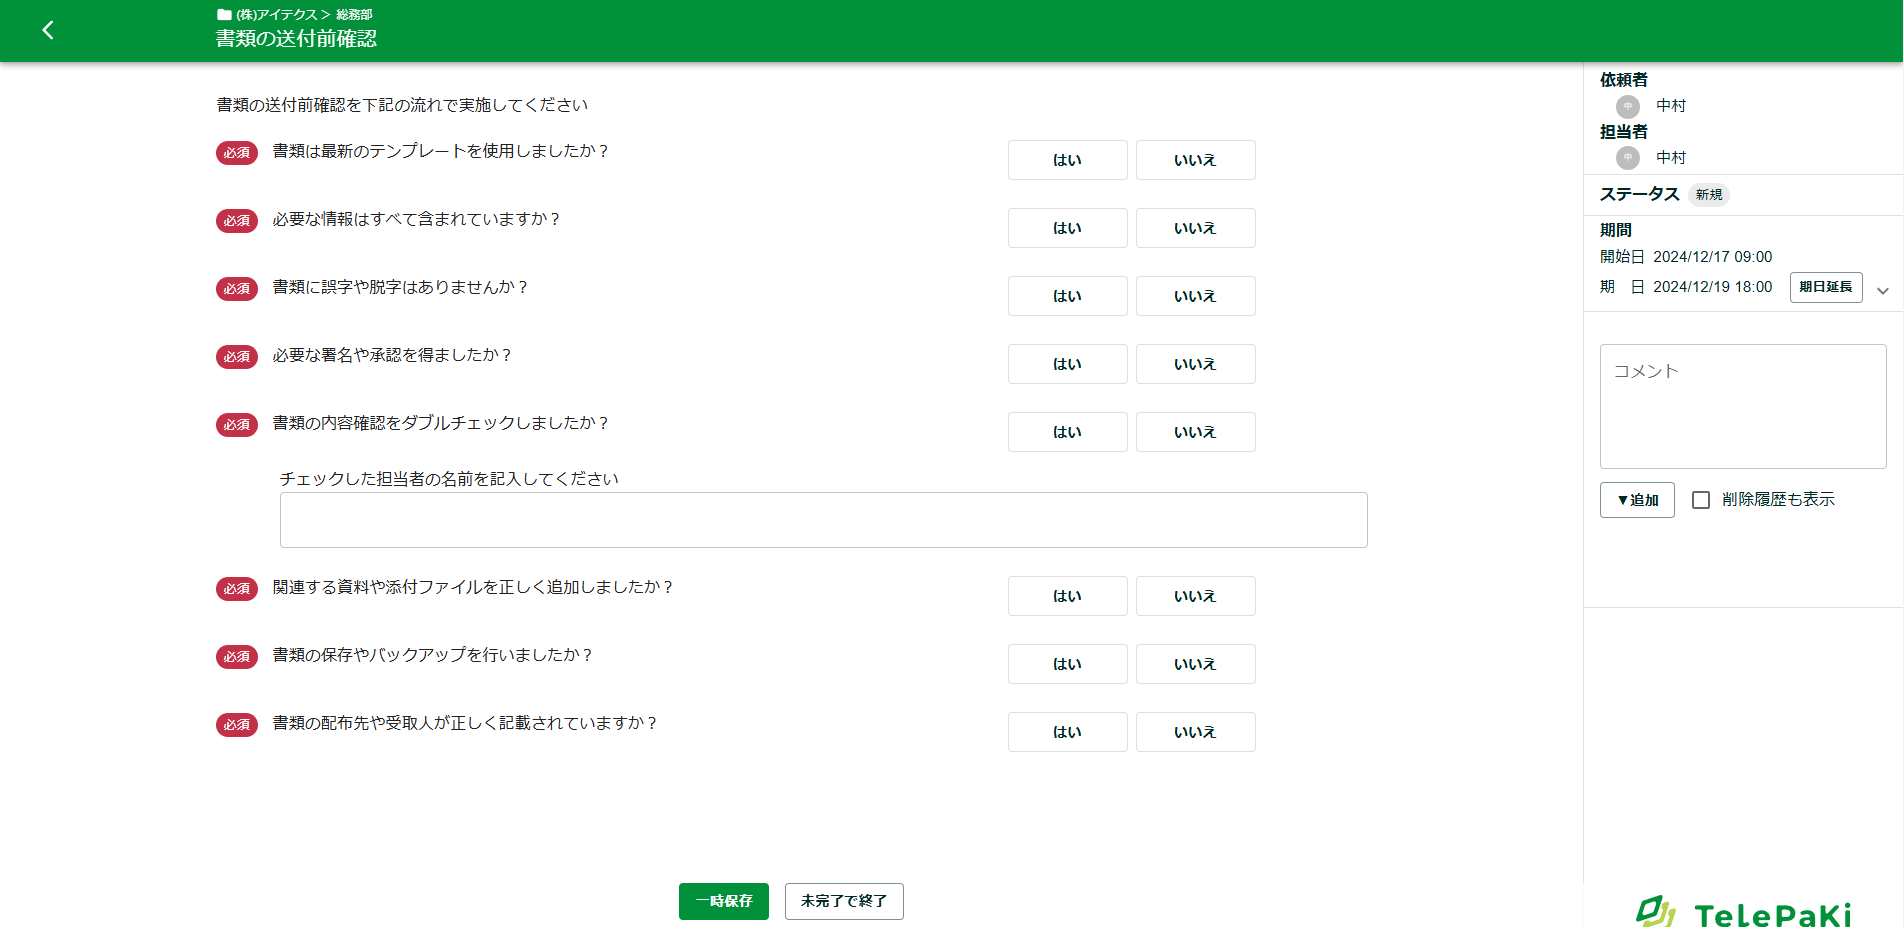Open the ▼追加 comment dropdown
1904x927 pixels.
(1636, 500)
